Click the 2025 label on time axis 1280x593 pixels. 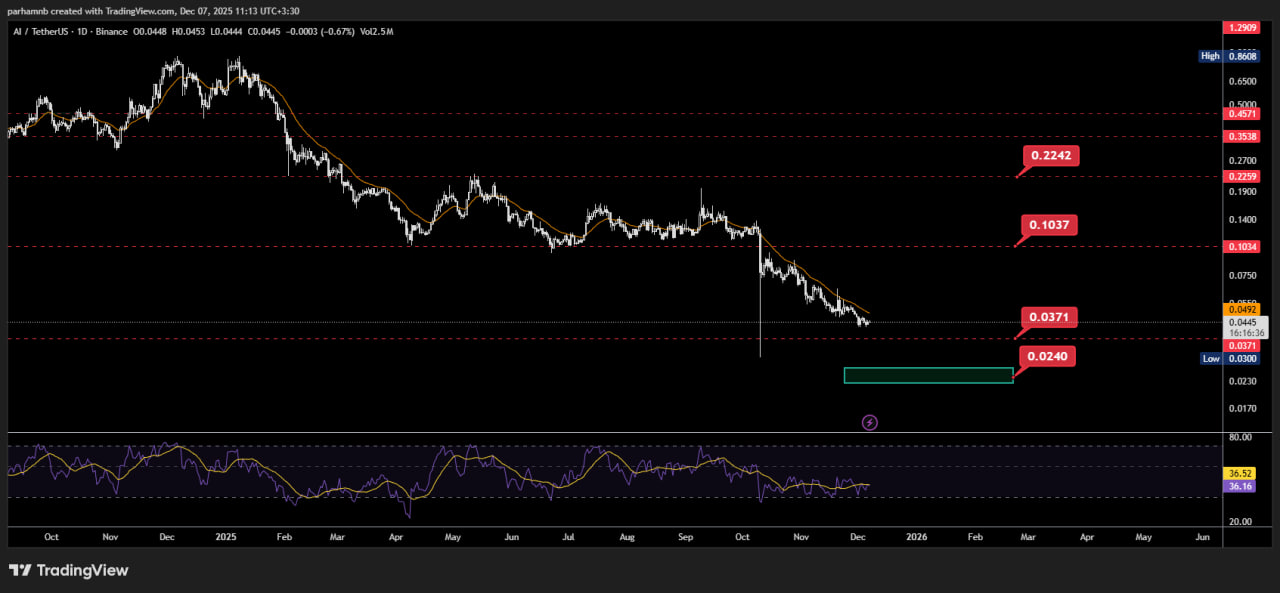(x=223, y=537)
